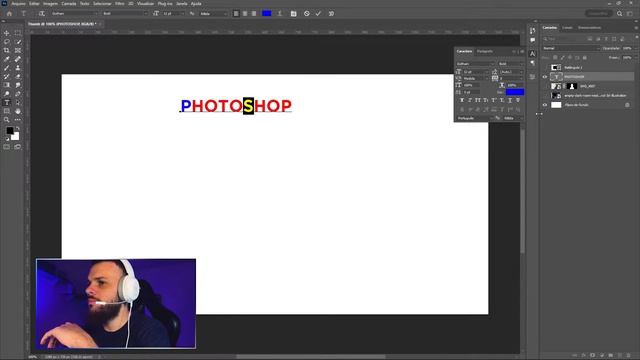The width and height of the screenshot is (640, 360).
Task: Toggle All Caps in Character panel
Action: [x=478, y=100]
